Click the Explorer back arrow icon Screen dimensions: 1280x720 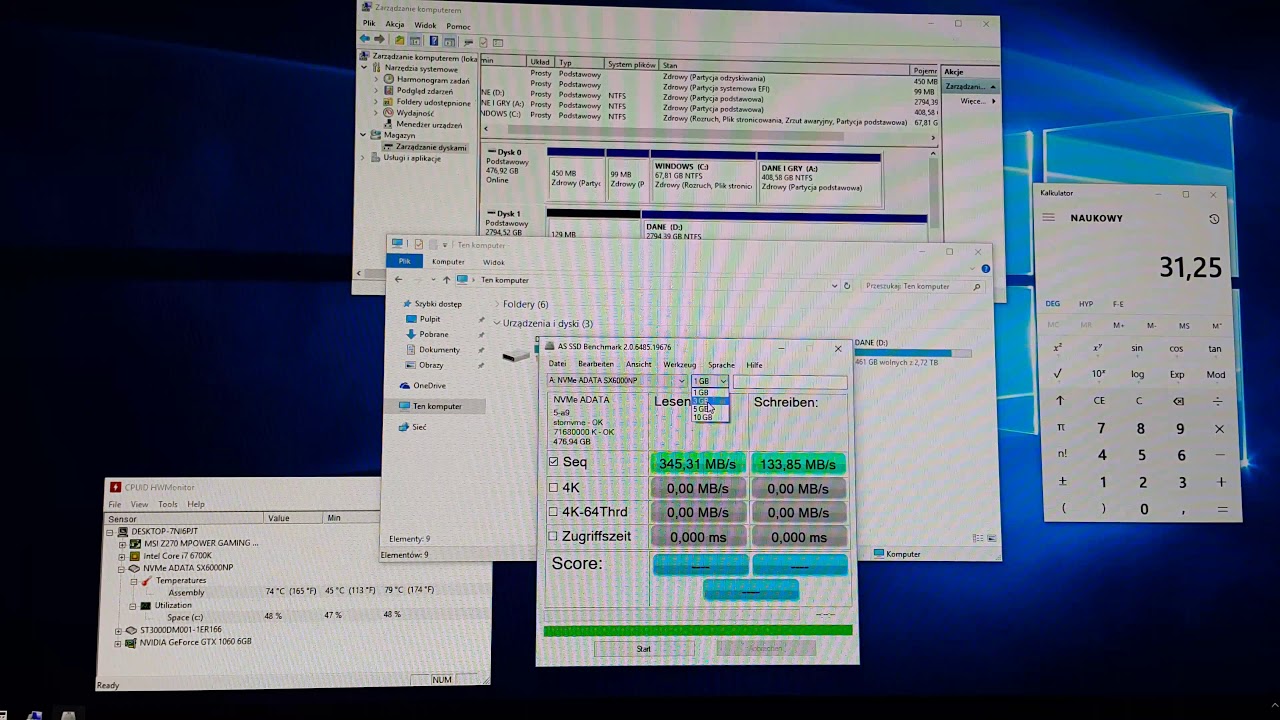coord(398,280)
